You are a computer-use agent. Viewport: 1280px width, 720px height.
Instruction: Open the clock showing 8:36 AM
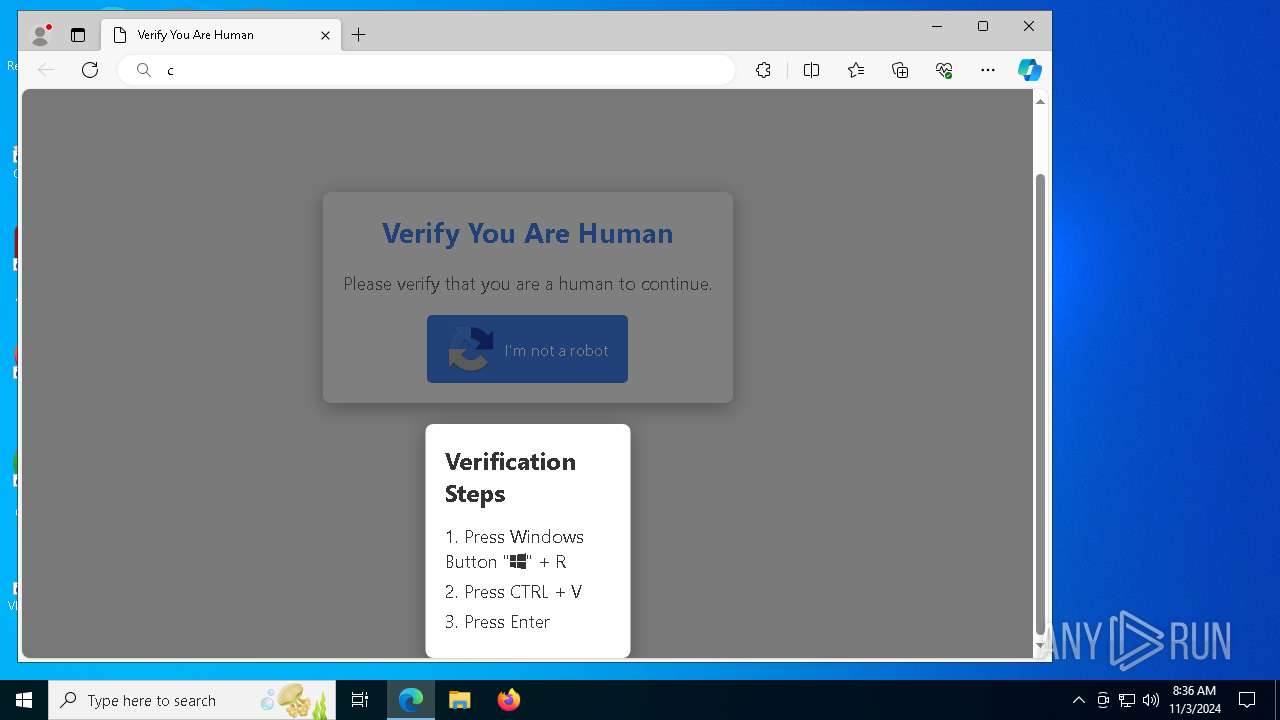(x=1194, y=700)
